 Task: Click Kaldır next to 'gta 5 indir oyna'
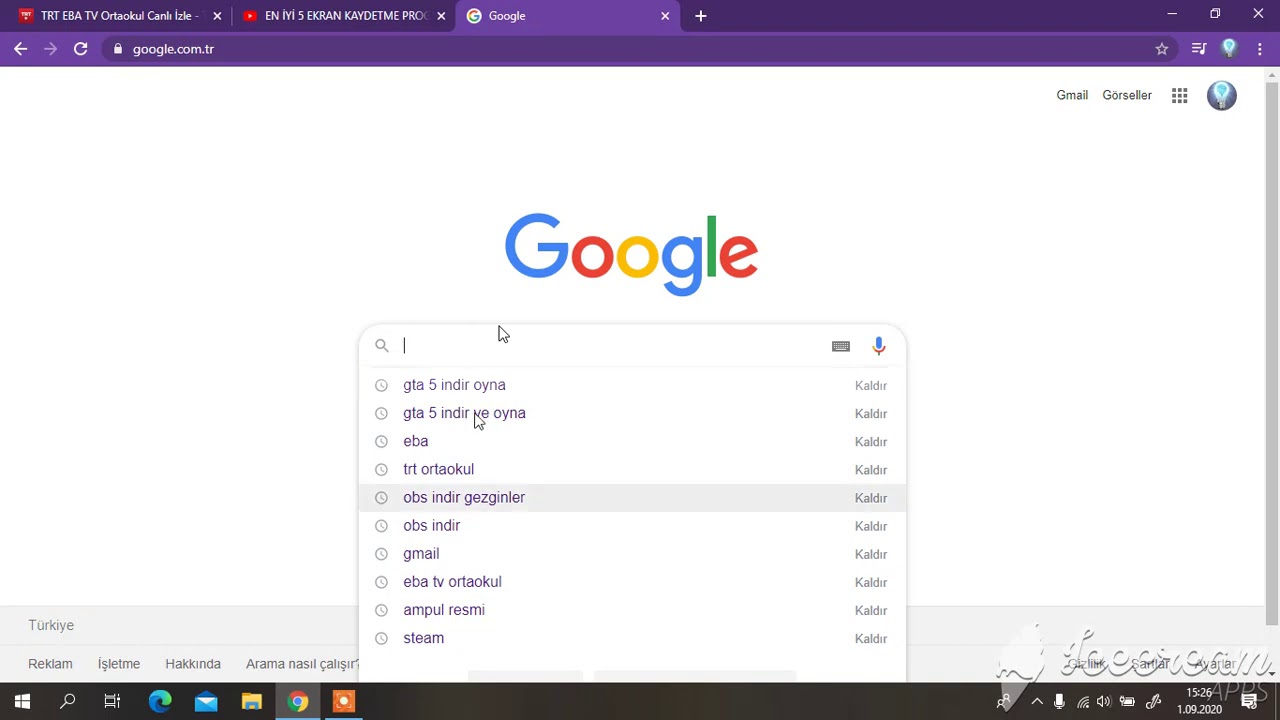871,385
